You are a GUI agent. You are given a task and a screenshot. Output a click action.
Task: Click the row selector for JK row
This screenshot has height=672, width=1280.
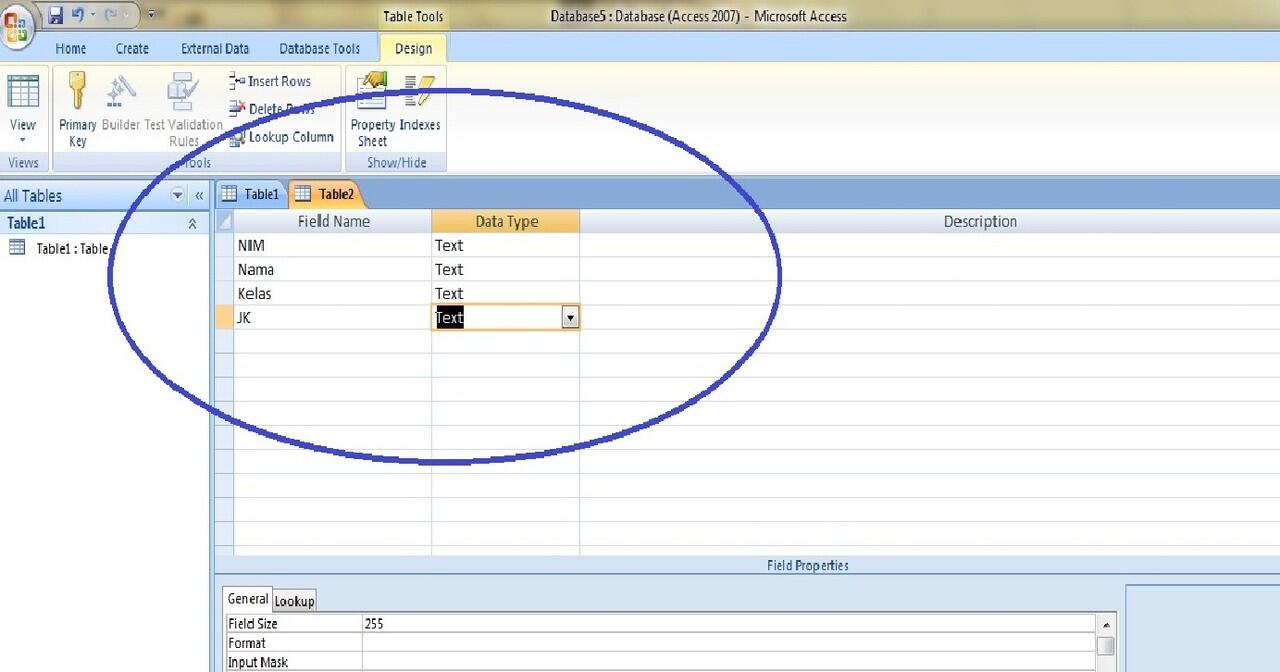click(224, 317)
